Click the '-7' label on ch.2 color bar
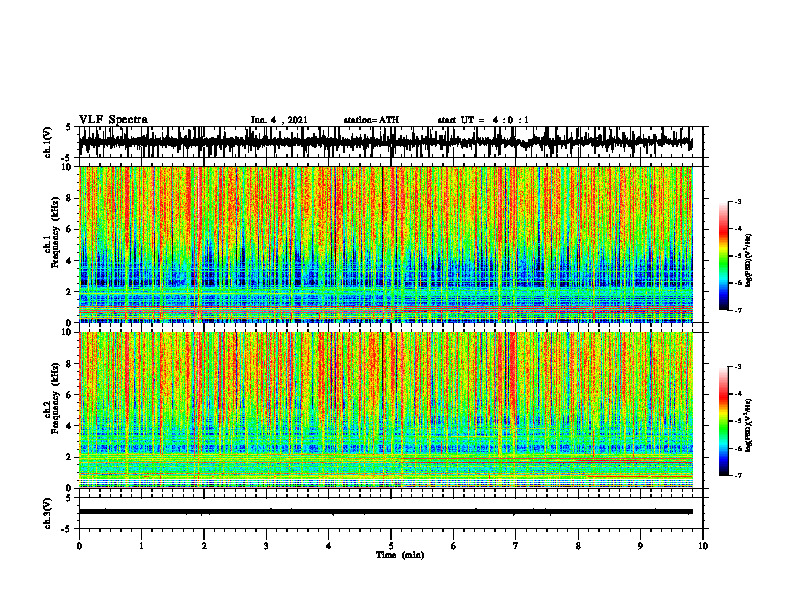Viewport: 792px width, 612px height. click(738, 475)
